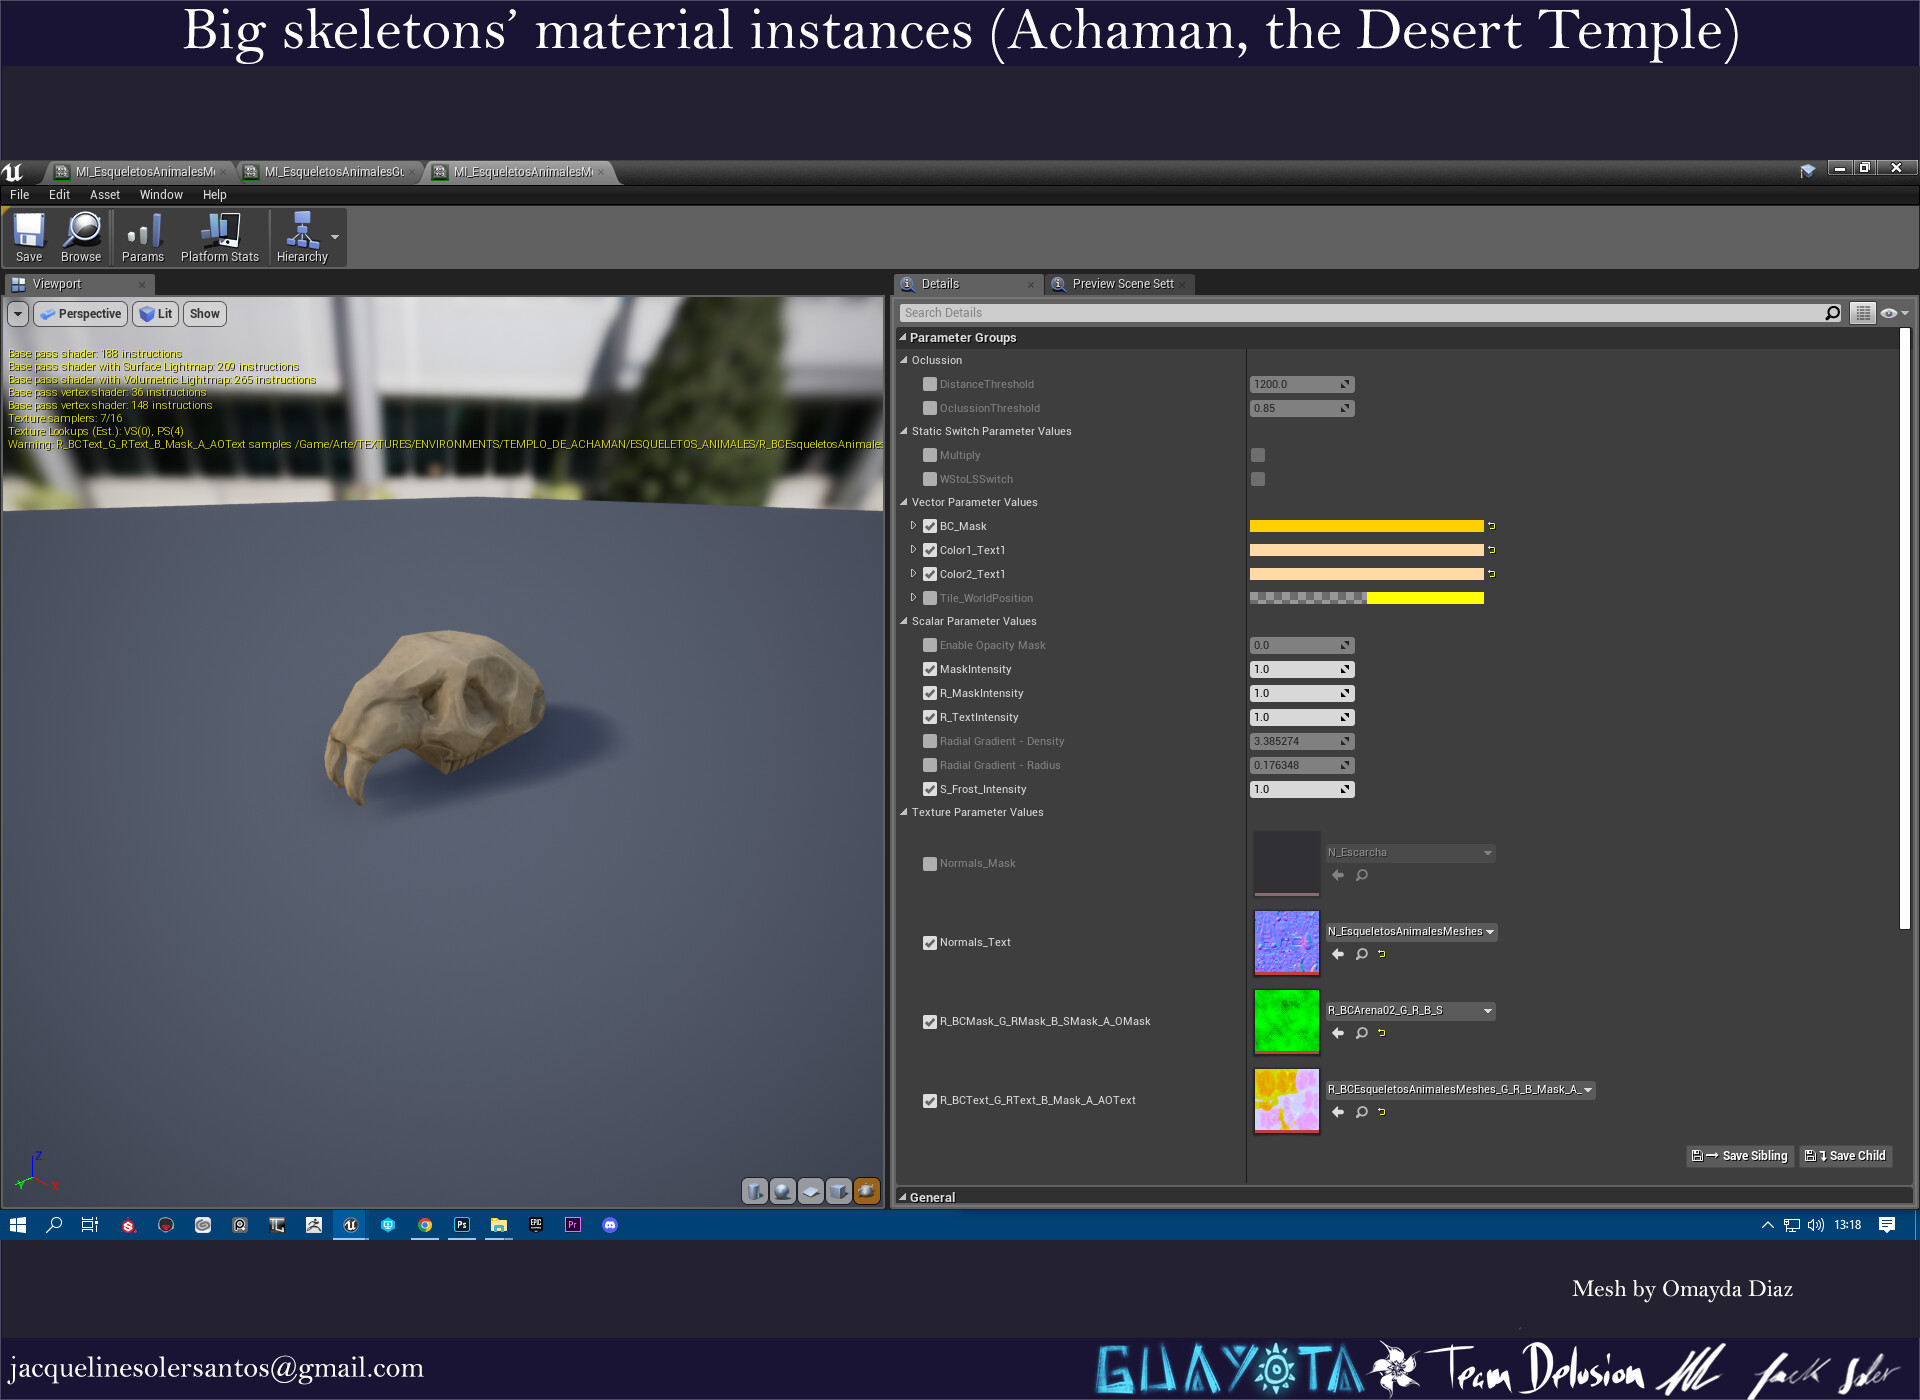Image resolution: width=1920 pixels, height=1400 pixels.
Task: Open the Params toolbar button
Action: tap(143, 232)
